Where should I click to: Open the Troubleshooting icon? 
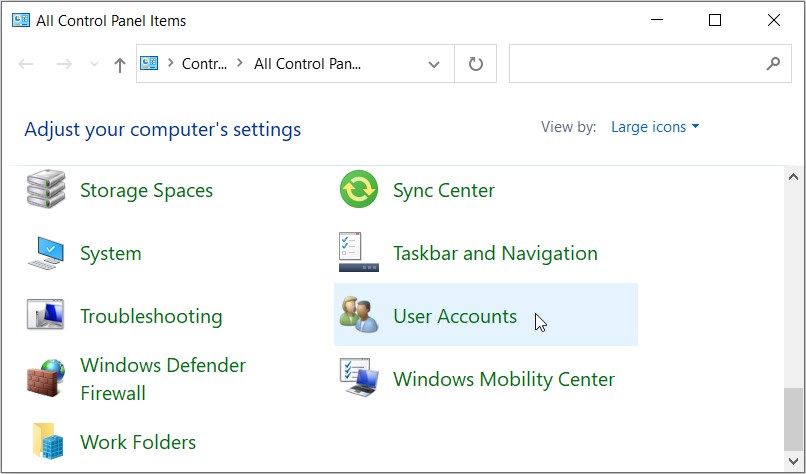pyautogui.click(x=46, y=316)
